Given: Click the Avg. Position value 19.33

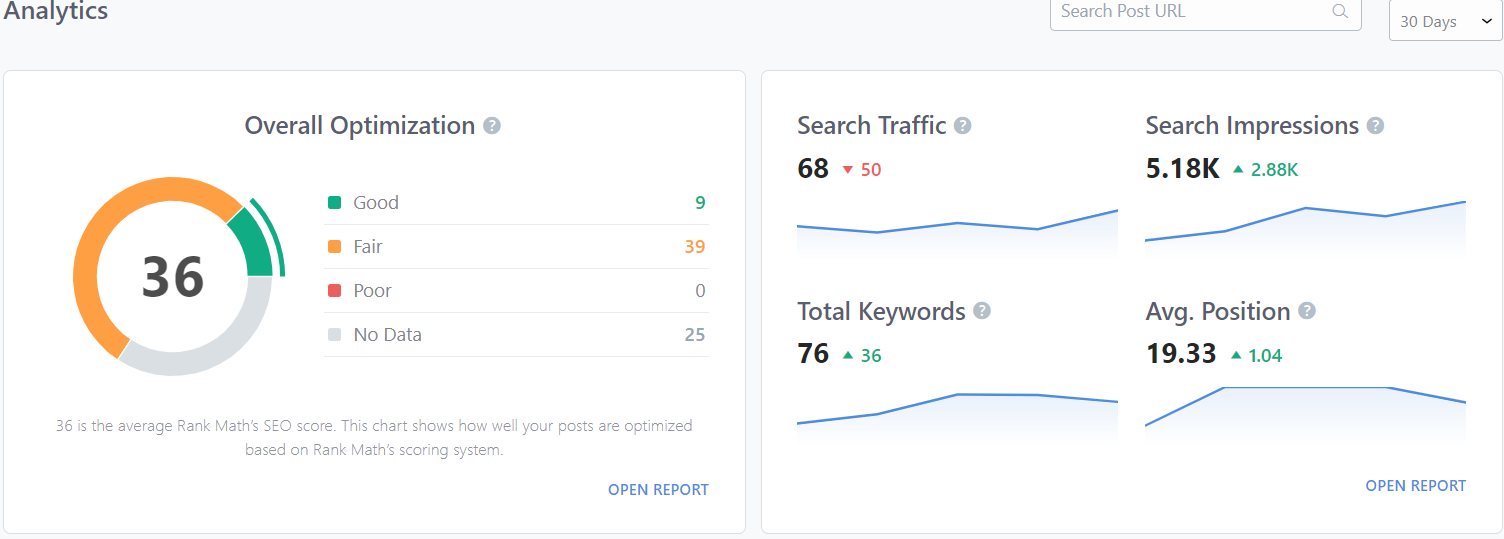Looking at the screenshot, I should coord(1181,354).
